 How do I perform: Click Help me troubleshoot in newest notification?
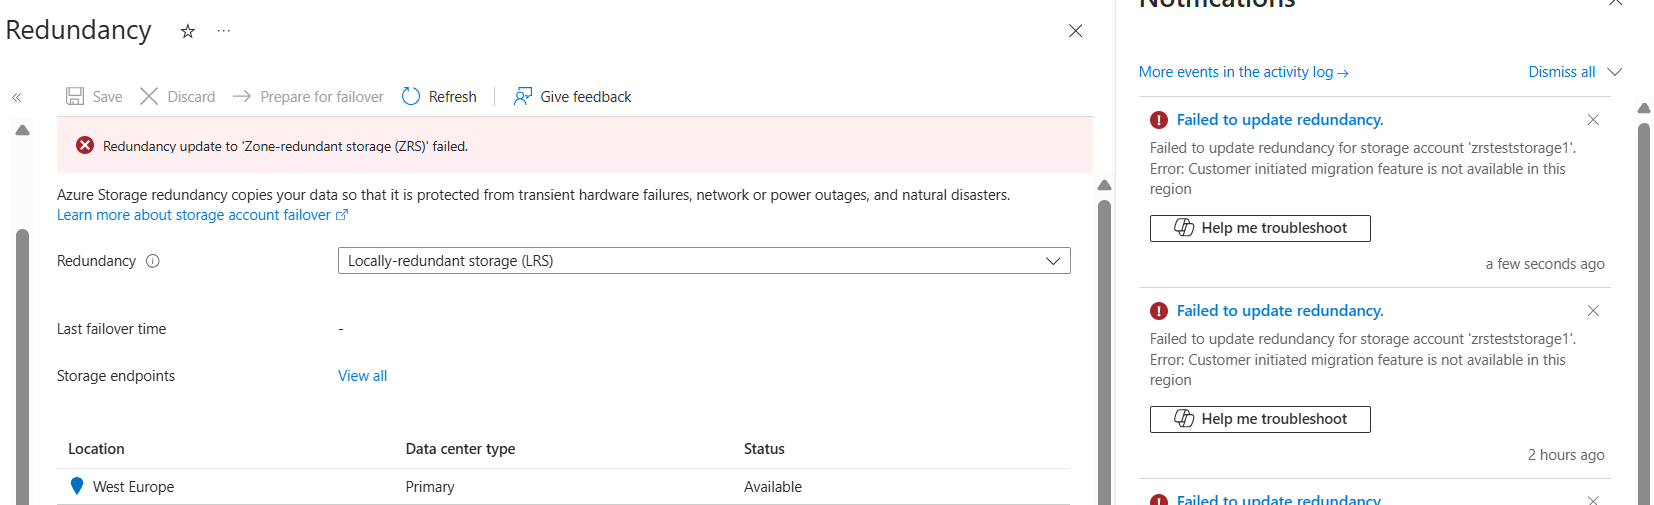pos(1260,228)
